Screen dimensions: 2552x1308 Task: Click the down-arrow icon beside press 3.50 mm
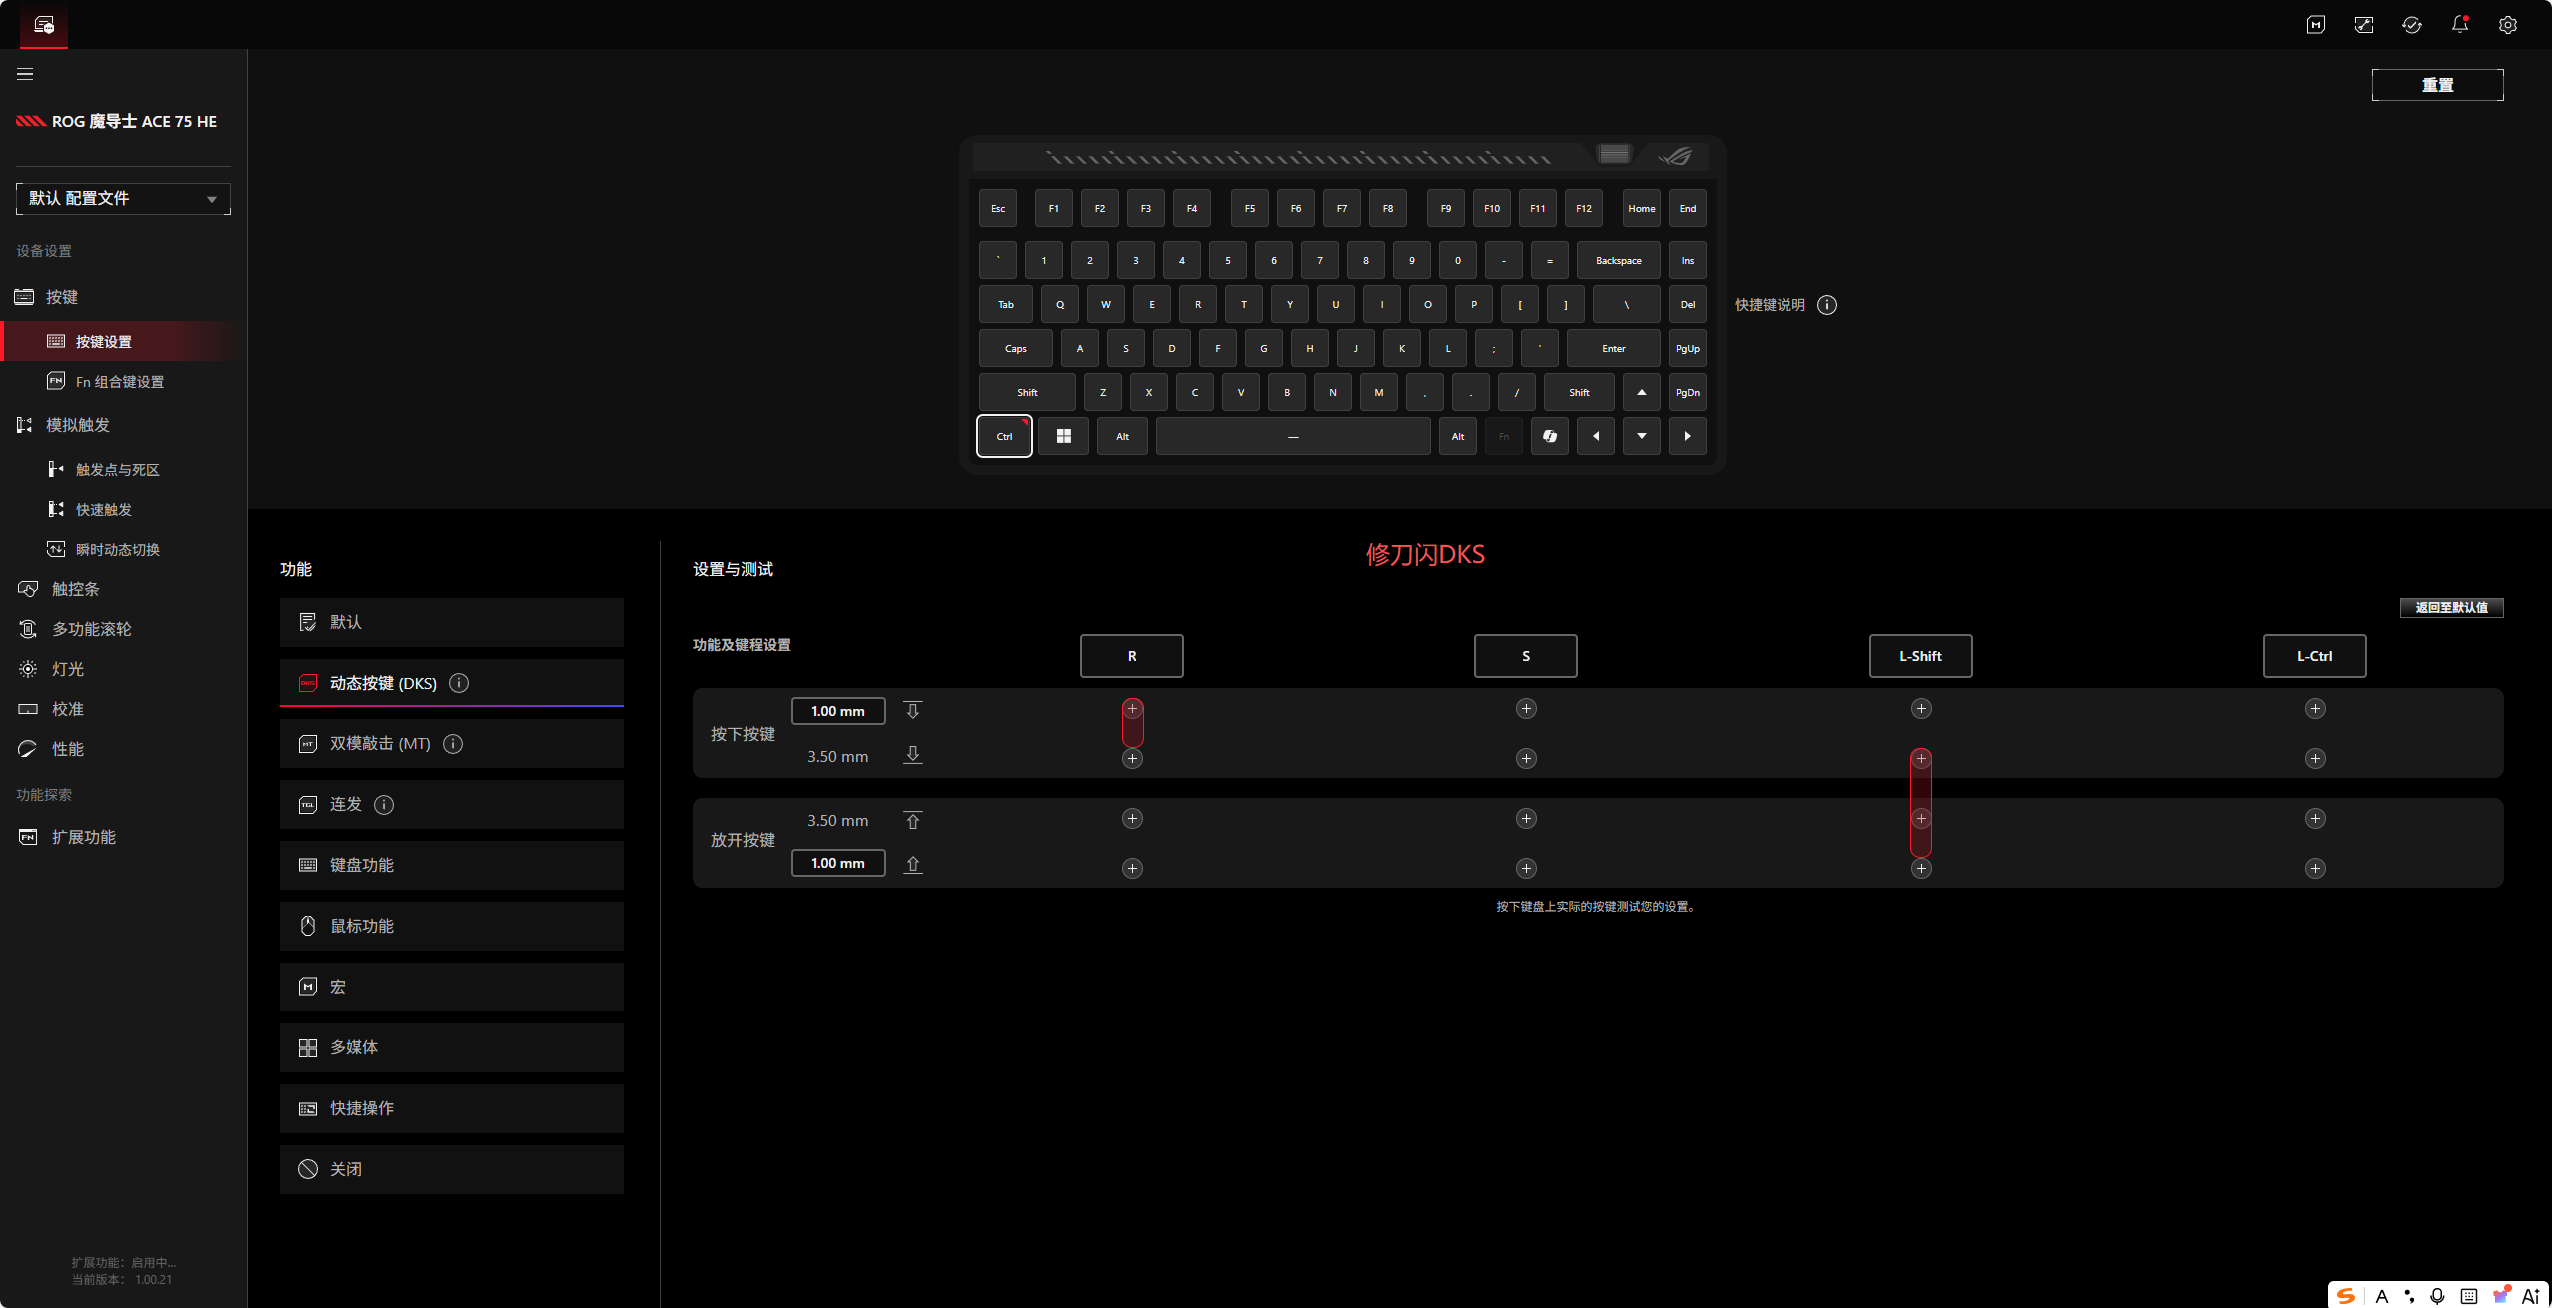[912, 755]
